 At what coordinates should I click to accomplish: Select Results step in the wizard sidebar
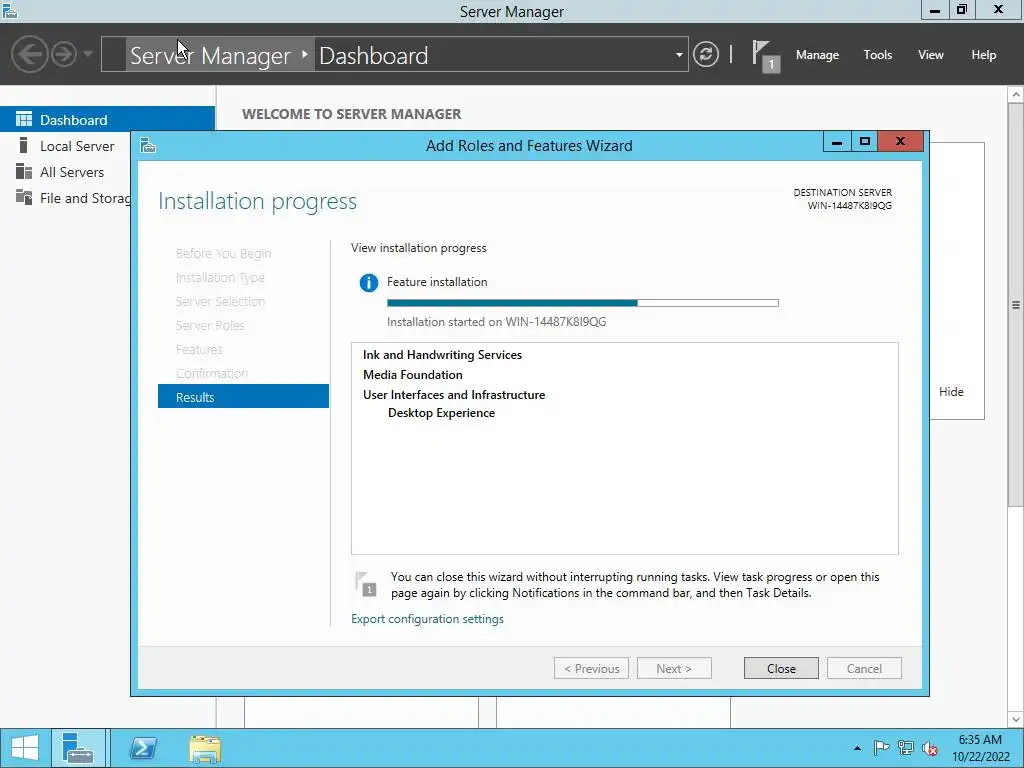point(243,397)
